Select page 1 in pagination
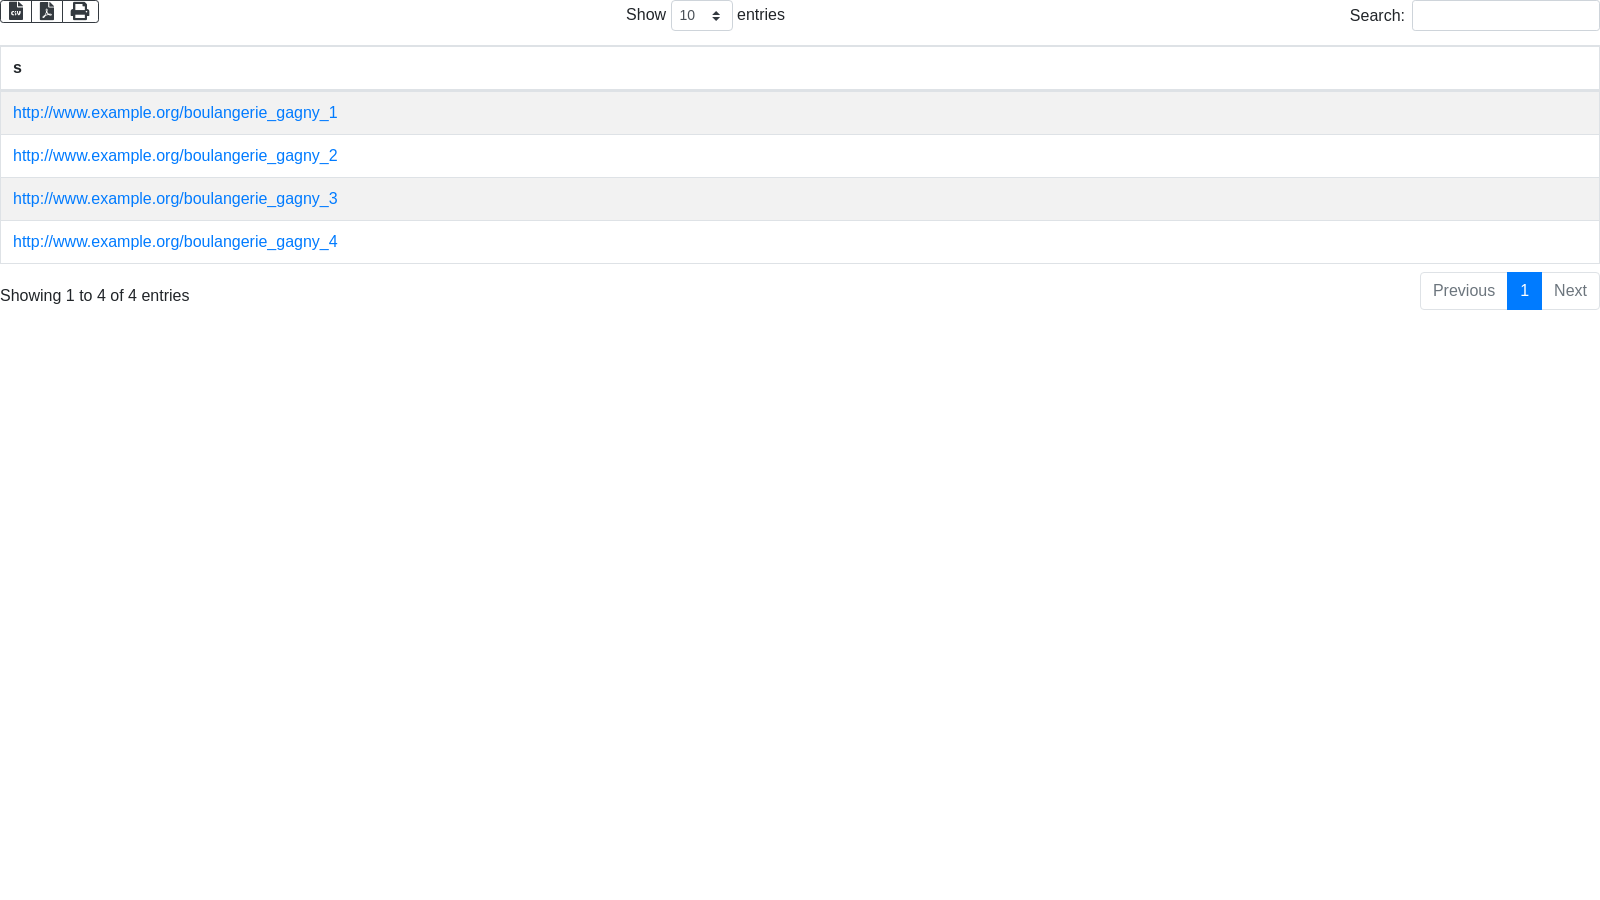This screenshot has height=900, width=1600. click(1524, 291)
